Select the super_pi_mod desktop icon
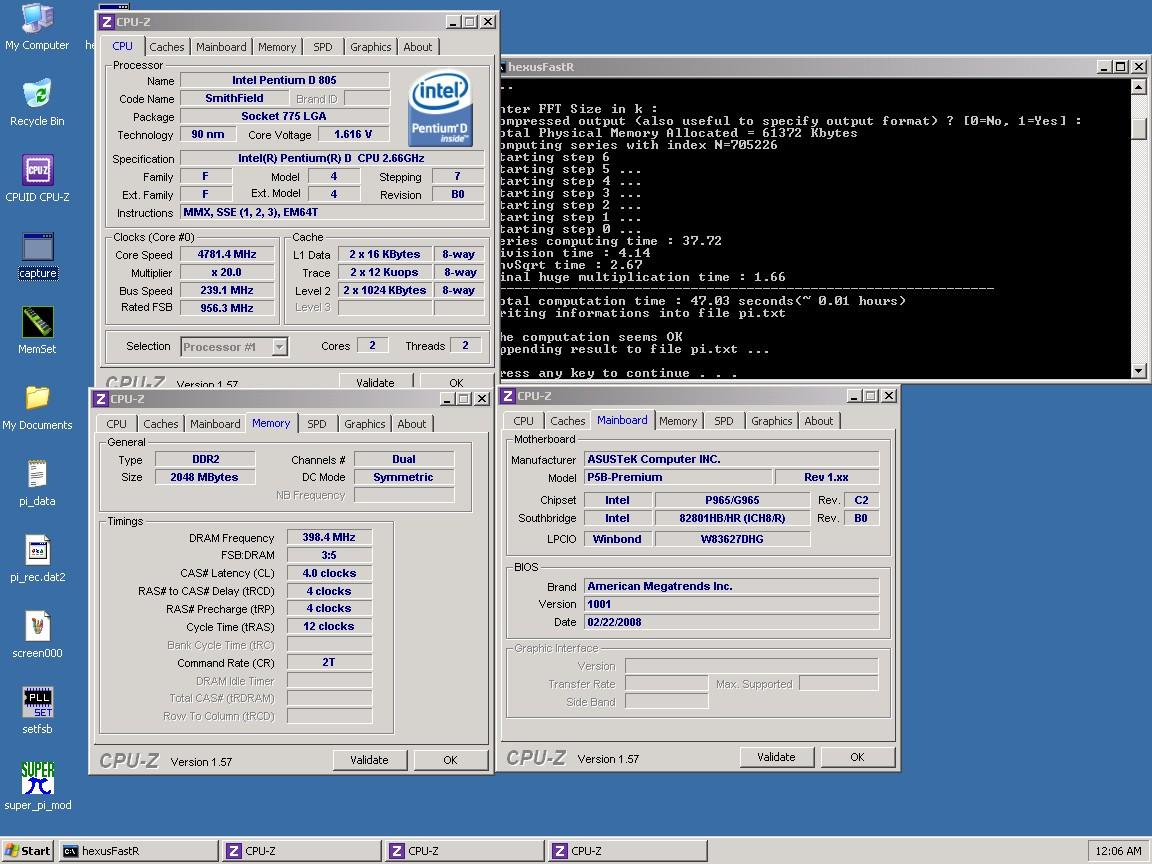The image size is (1152, 864). (37, 786)
